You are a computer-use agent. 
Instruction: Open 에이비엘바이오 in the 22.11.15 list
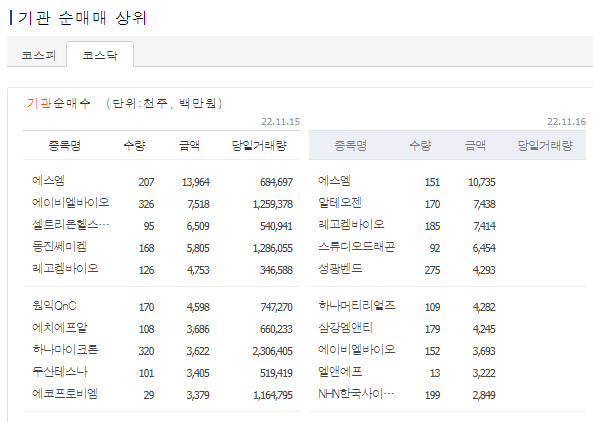point(71,203)
